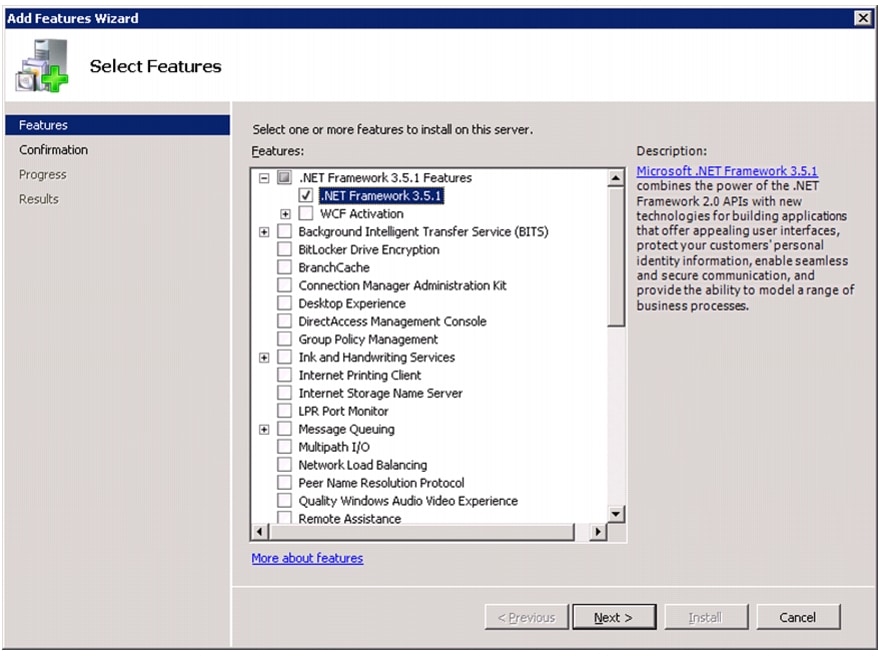878x672 pixels.
Task: Select the WCF Activation tree label
Action: coord(362,213)
